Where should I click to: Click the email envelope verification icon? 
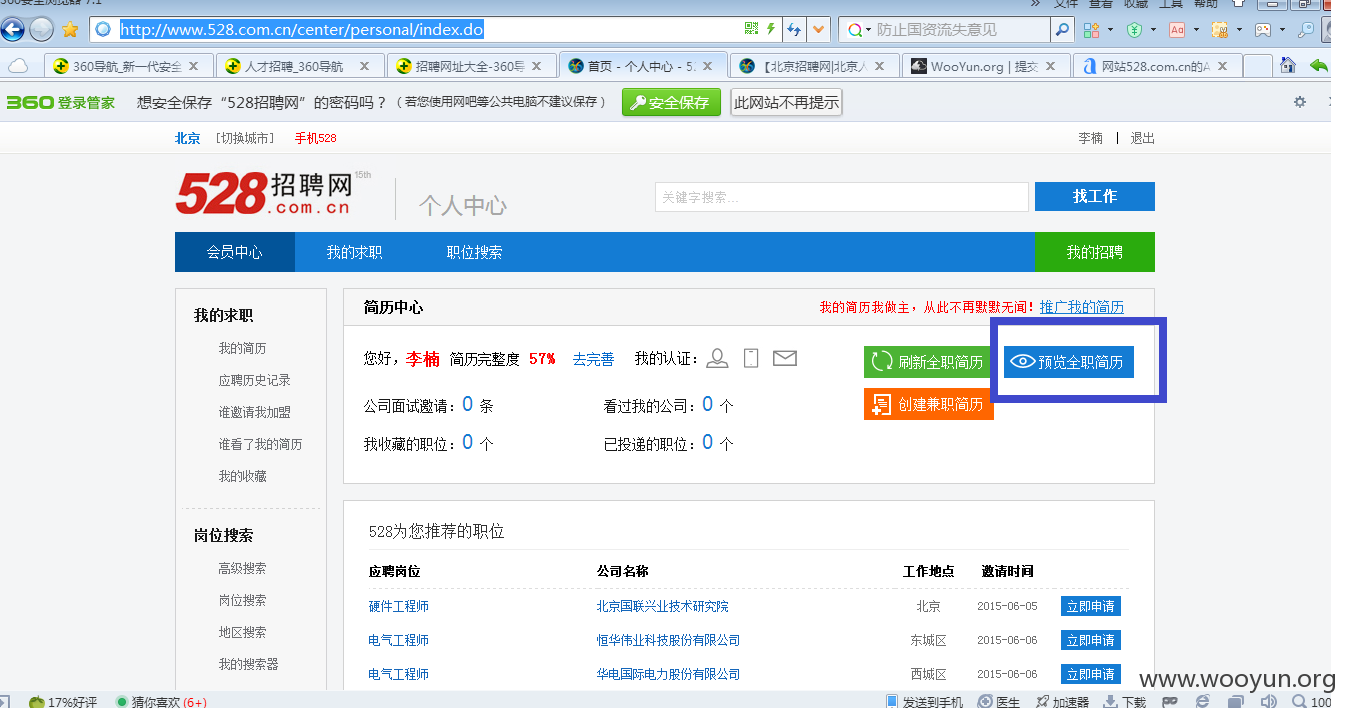pos(785,358)
